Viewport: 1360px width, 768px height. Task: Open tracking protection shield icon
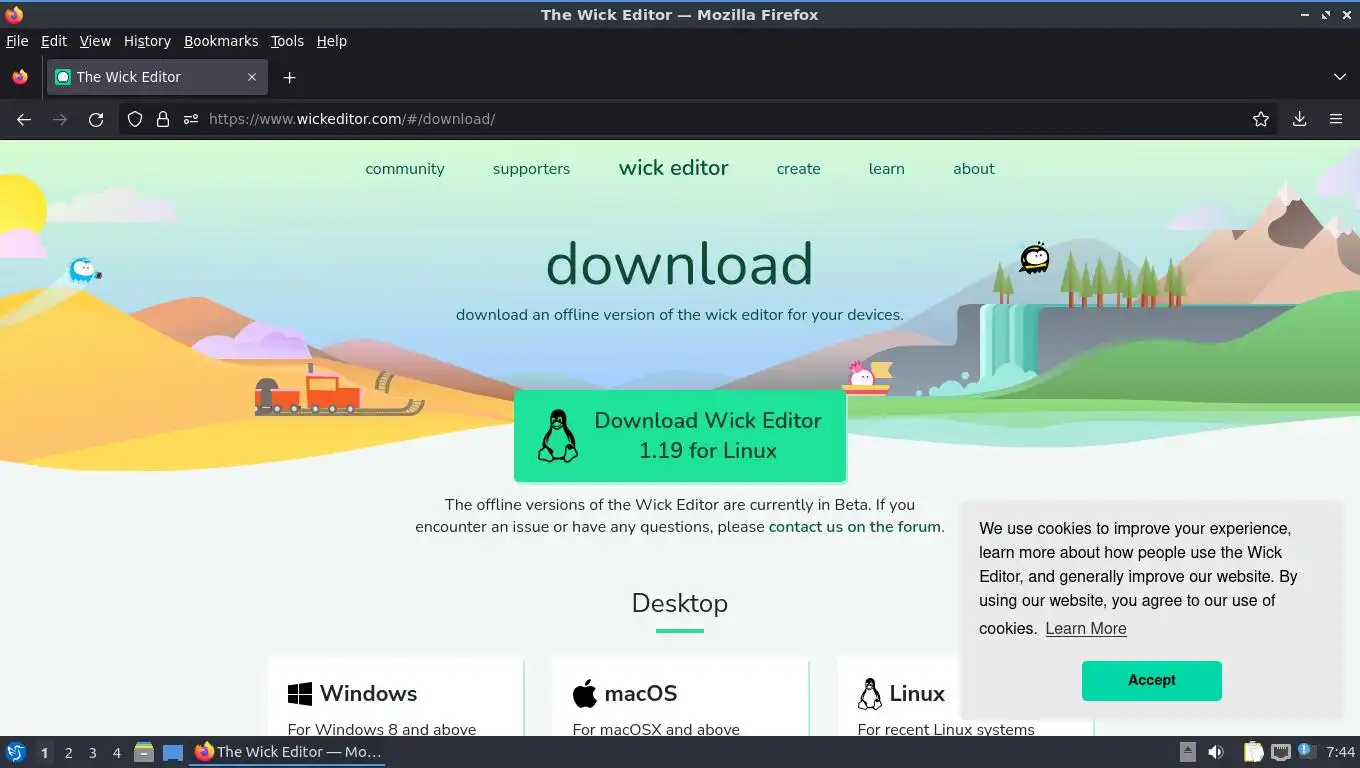[x=135, y=119]
